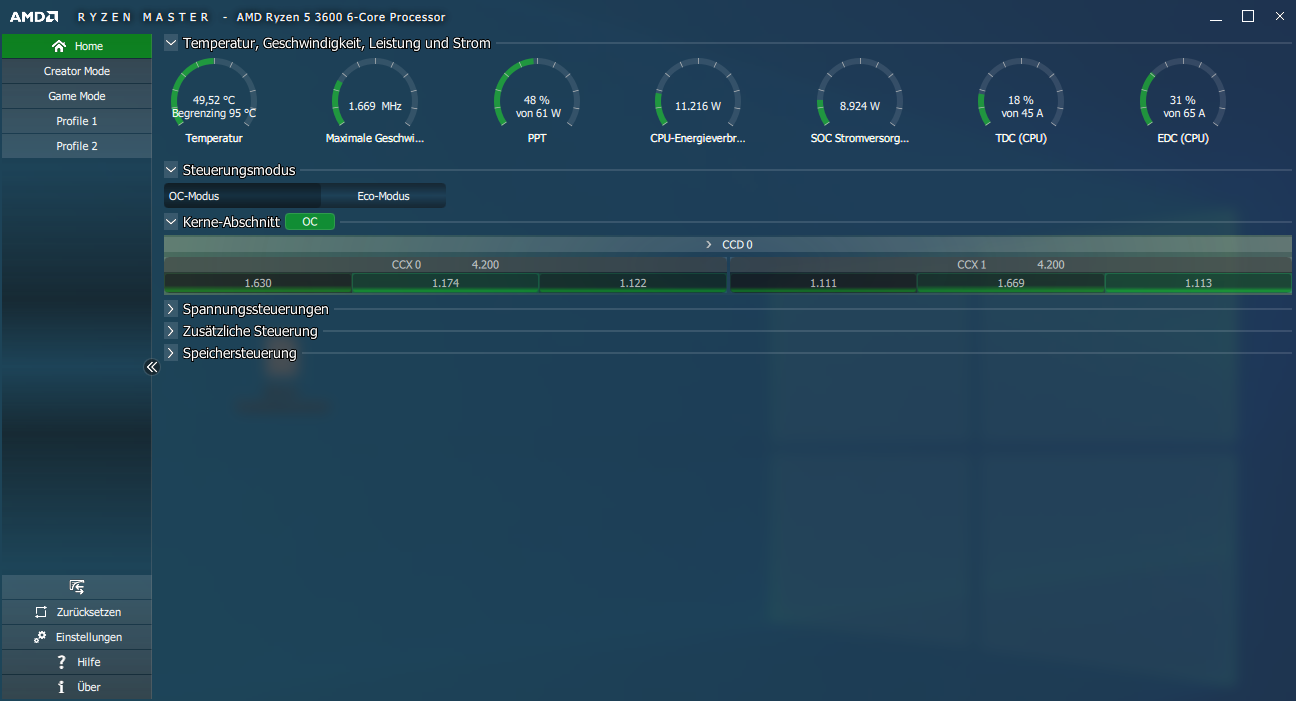Click the TDC (CPU) gauge
Screen dimensions: 1296x701
(x=1021, y=99)
